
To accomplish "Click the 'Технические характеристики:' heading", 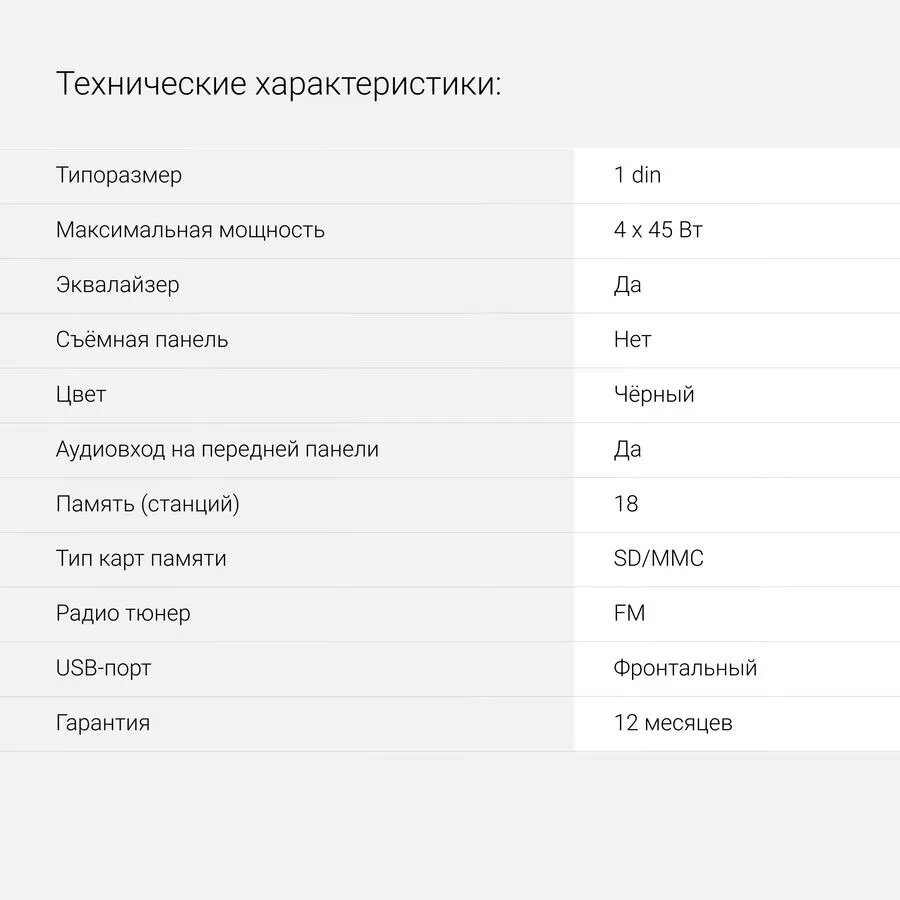I will click(x=278, y=84).
